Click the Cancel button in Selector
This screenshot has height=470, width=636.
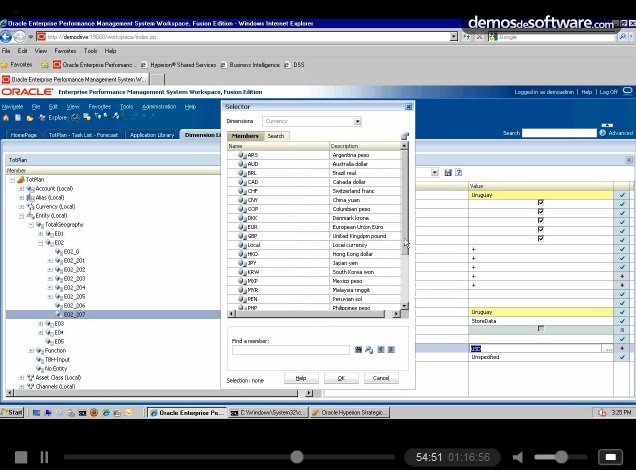pyautogui.click(x=381, y=378)
